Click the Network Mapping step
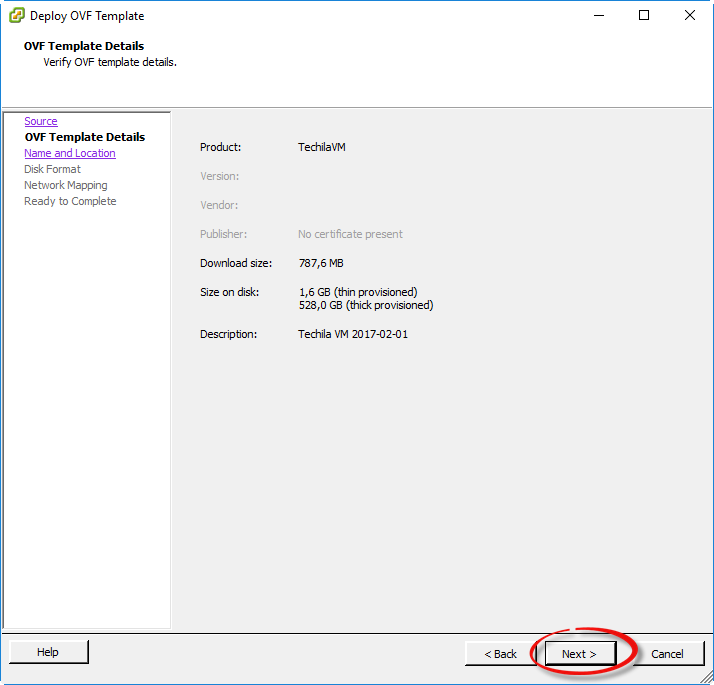714x685 pixels. [x=65, y=185]
